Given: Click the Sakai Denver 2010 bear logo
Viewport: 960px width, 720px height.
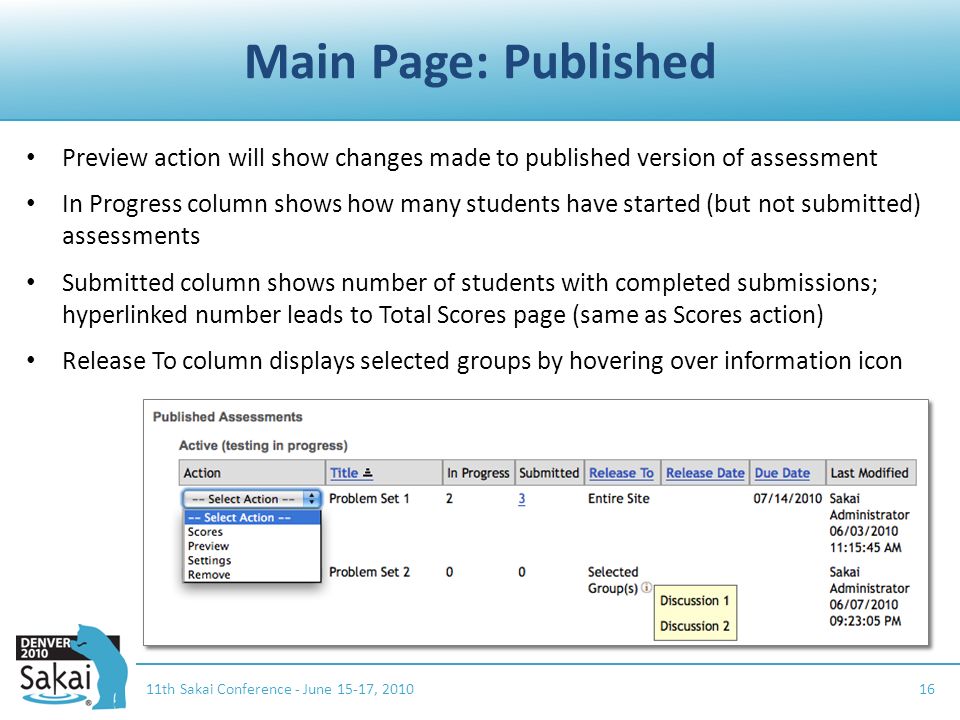Looking at the screenshot, I should click(x=70, y=669).
